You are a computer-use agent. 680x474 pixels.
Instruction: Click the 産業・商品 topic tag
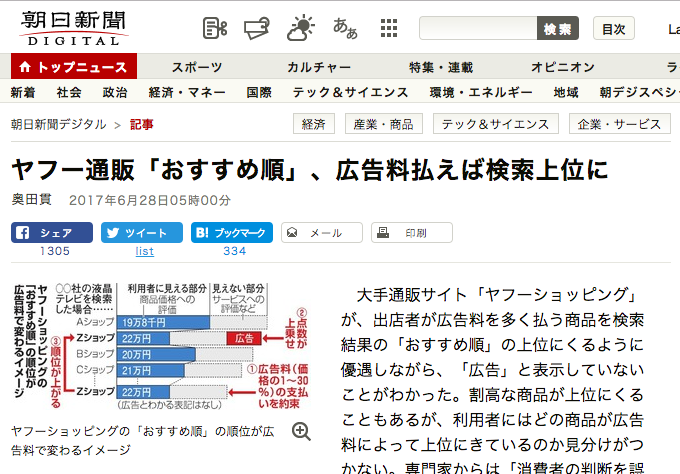[x=383, y=124]
